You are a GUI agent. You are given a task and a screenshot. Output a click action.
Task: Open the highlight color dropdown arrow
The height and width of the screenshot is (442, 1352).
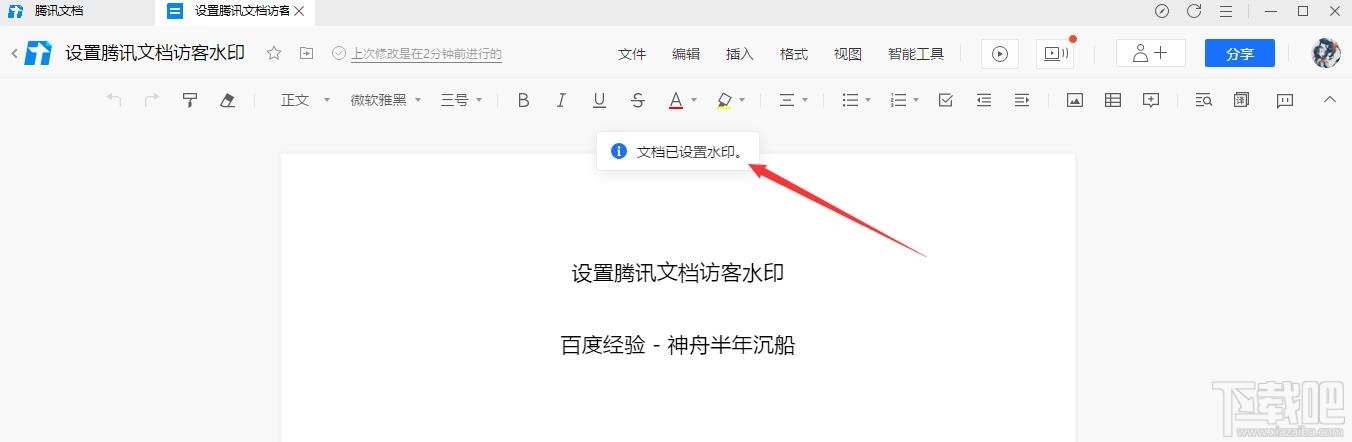742,100
